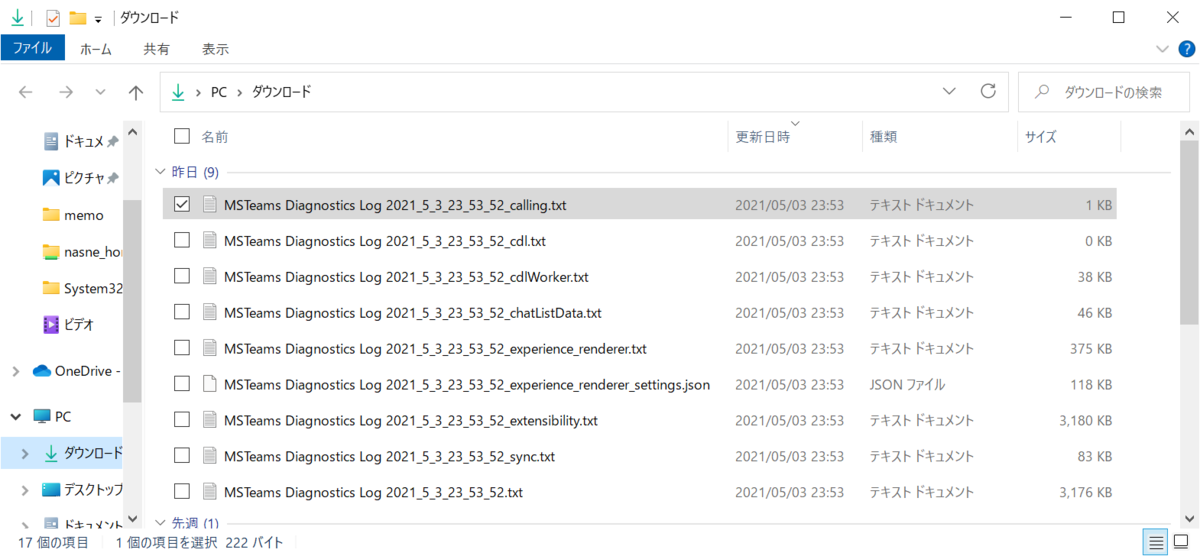
Task: Open the recent locations dropdown arrow
Action: [x=100, y=92]
